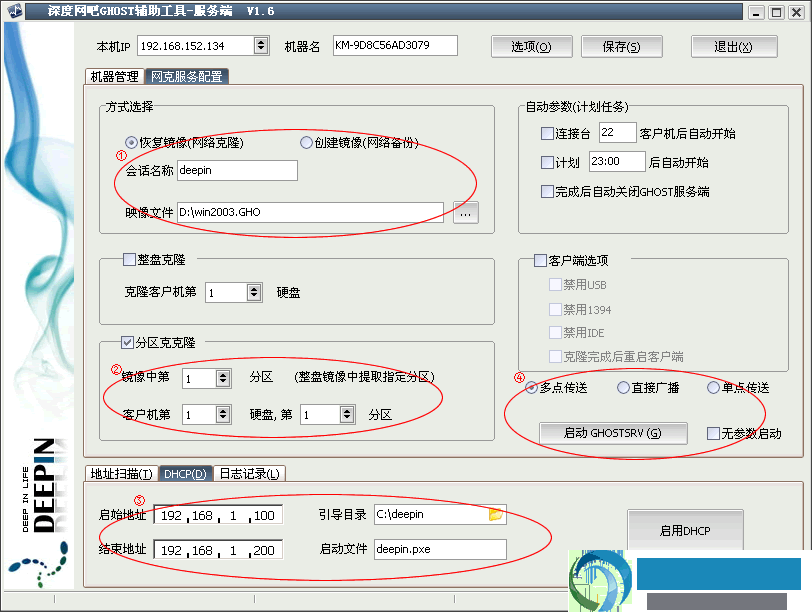Close the GHOST tool window
This screenshot has width=812, height=612.
pos(796,12)
